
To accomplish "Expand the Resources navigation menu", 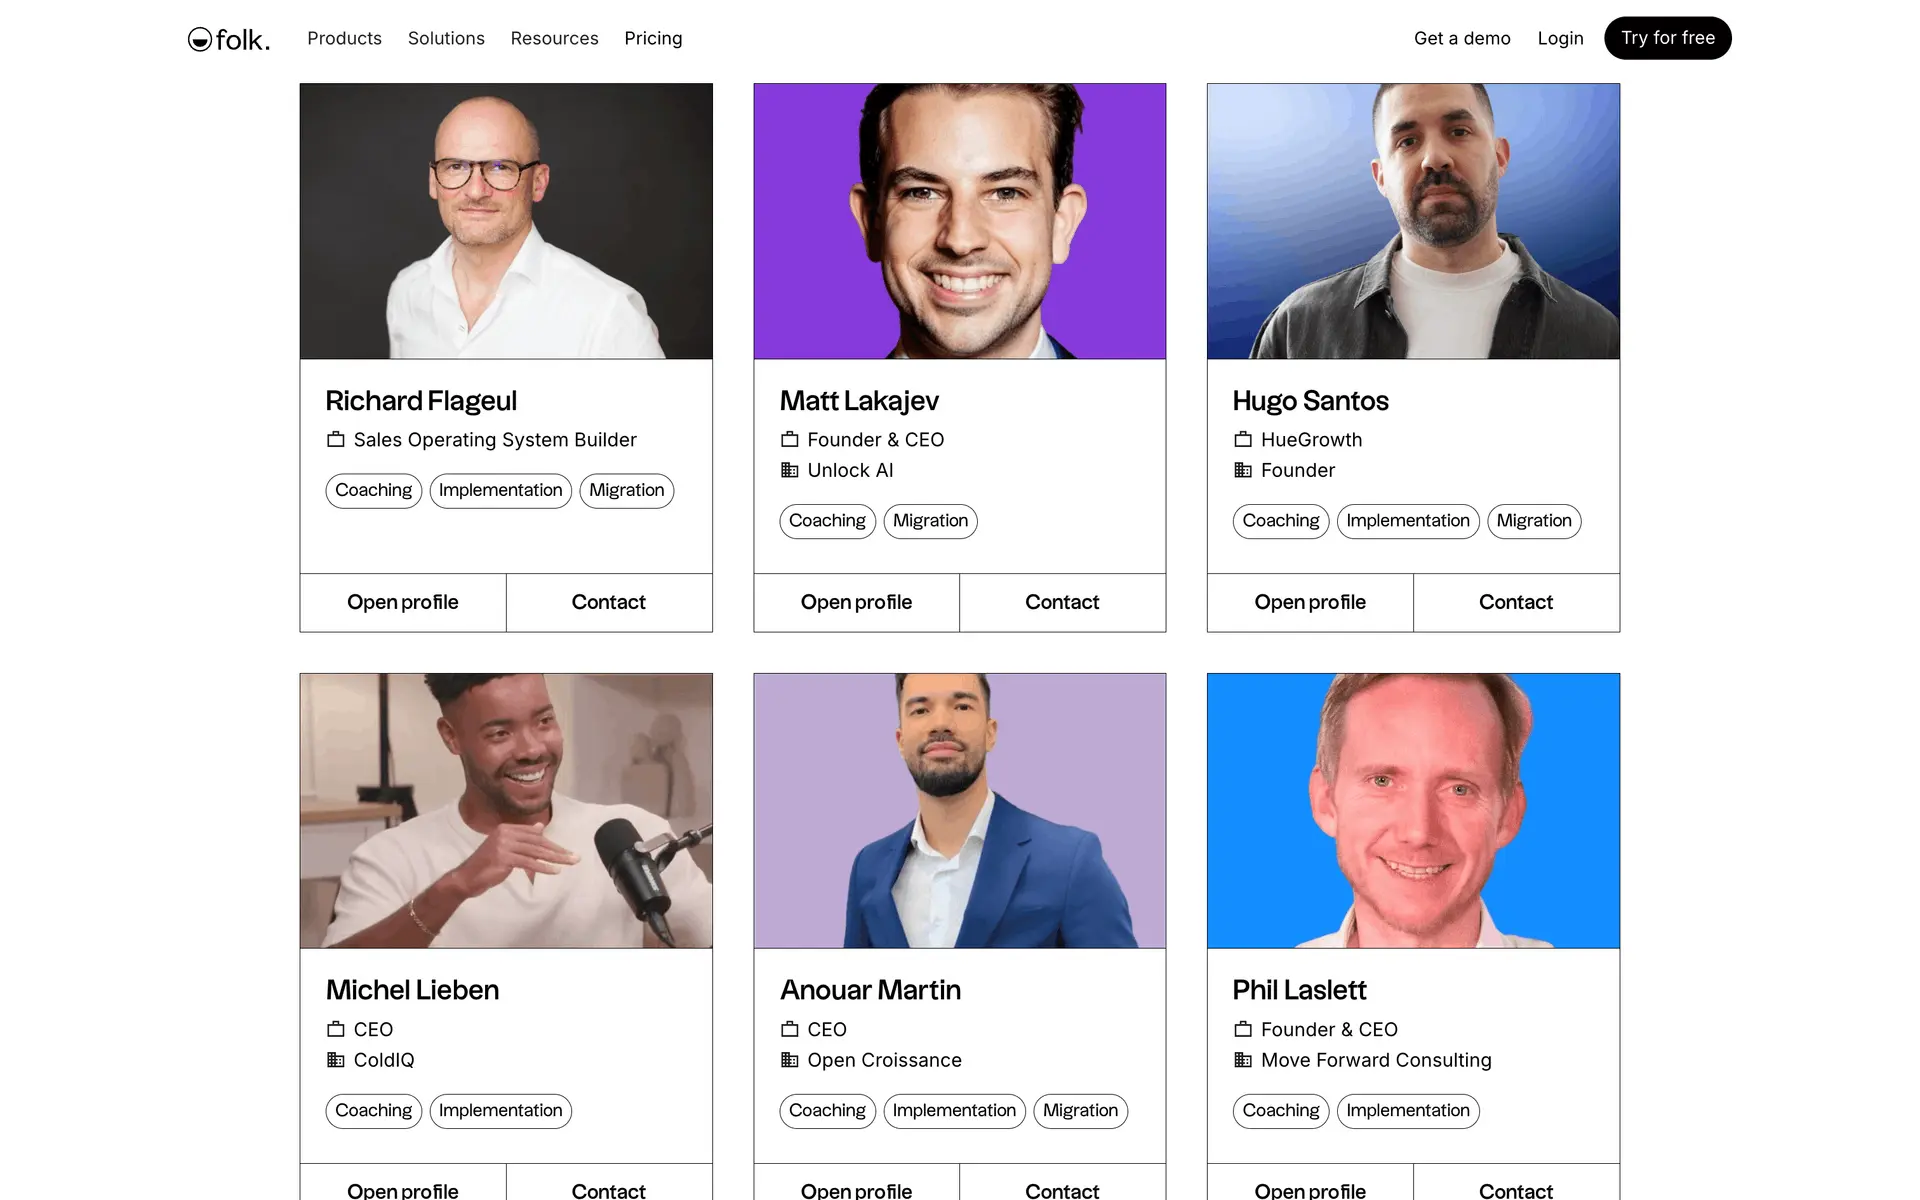I will point(554,38).
